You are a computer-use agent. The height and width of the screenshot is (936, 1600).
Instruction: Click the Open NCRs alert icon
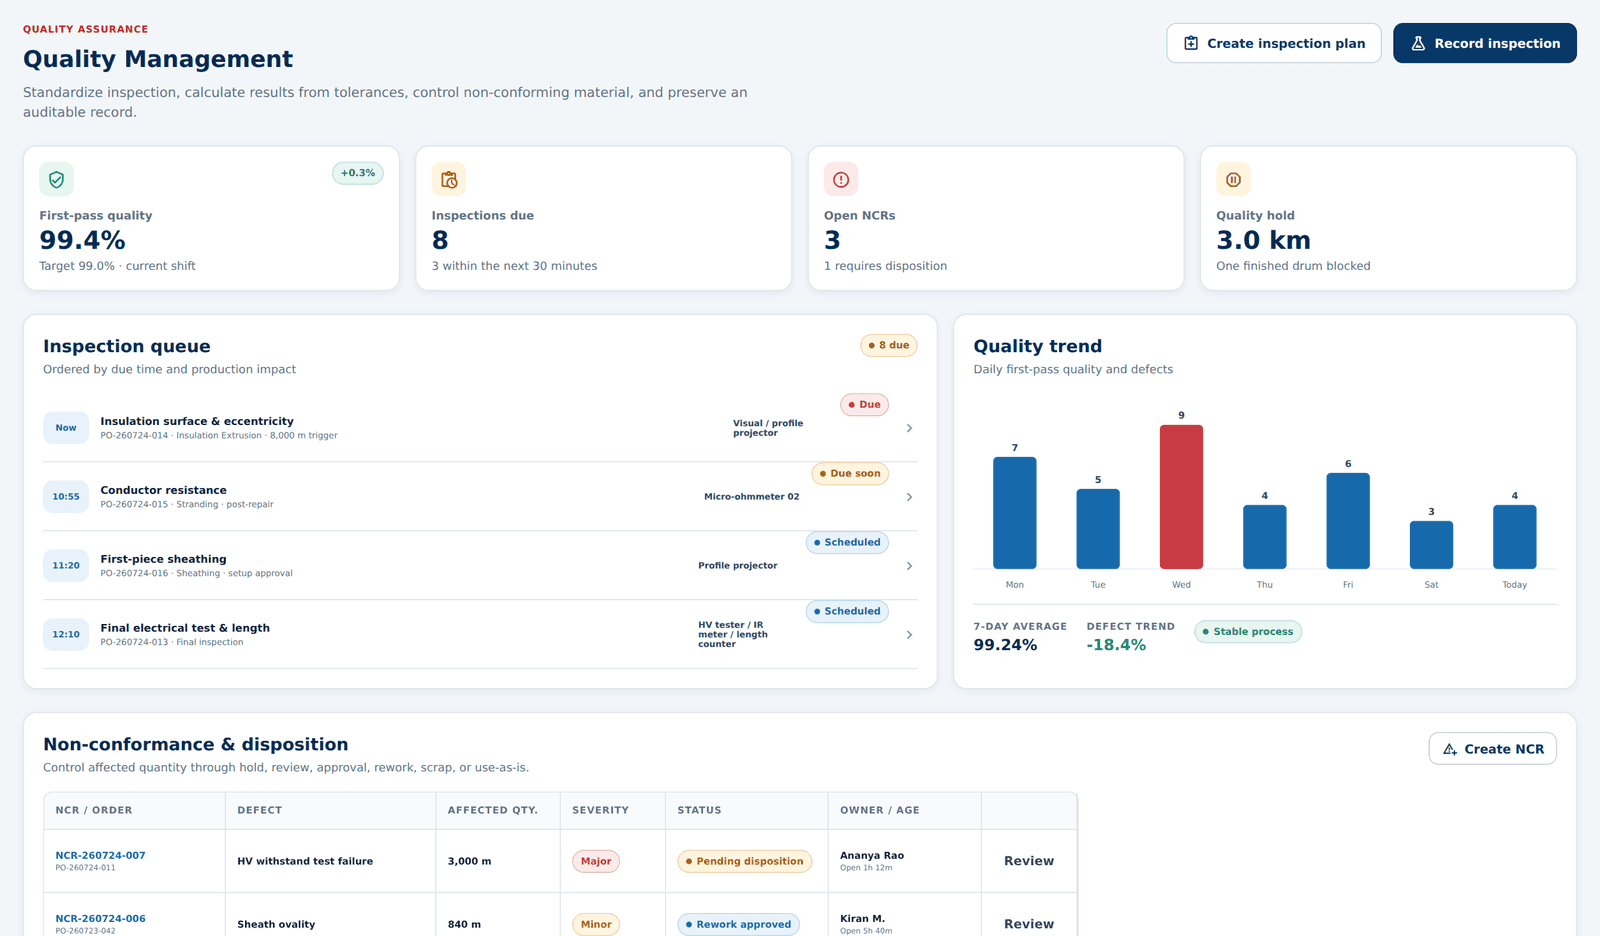pyautogui.click(x=841, y=179)
